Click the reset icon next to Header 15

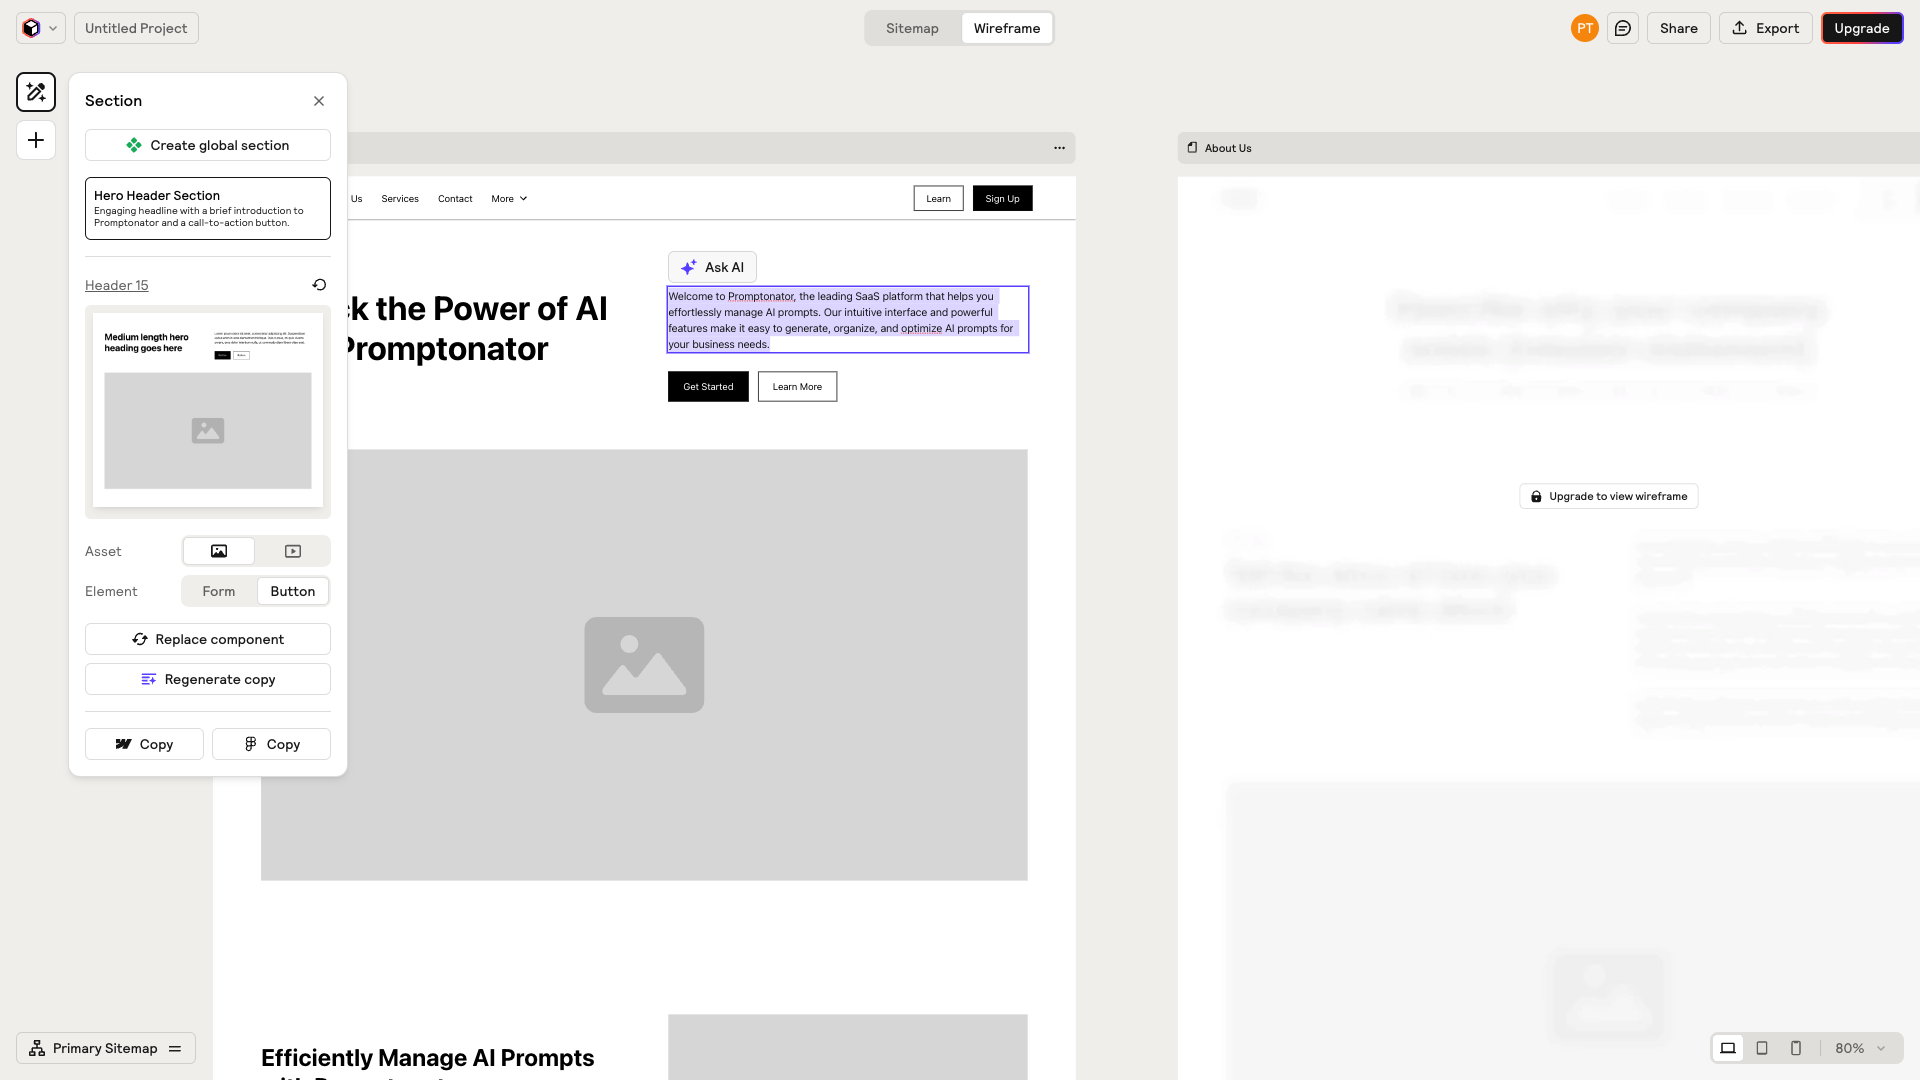tap(319, 285)
